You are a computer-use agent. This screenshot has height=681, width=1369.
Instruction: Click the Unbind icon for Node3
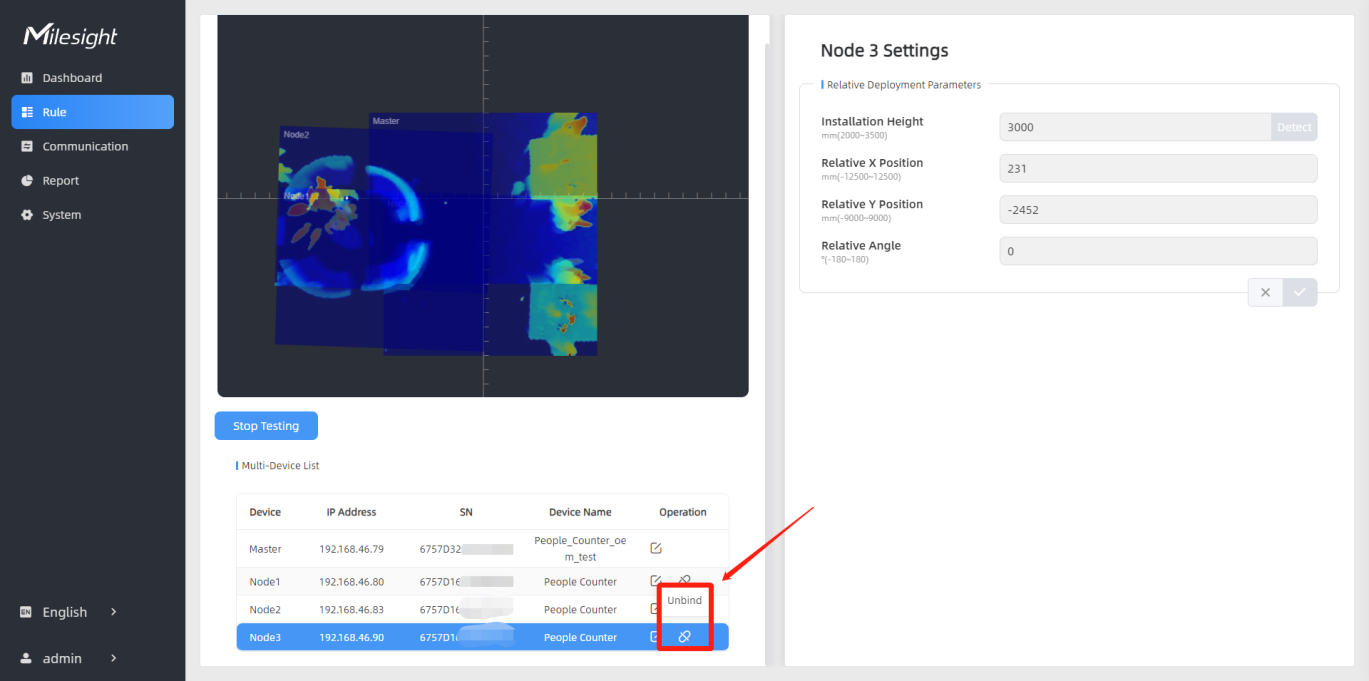pos(685,637)
